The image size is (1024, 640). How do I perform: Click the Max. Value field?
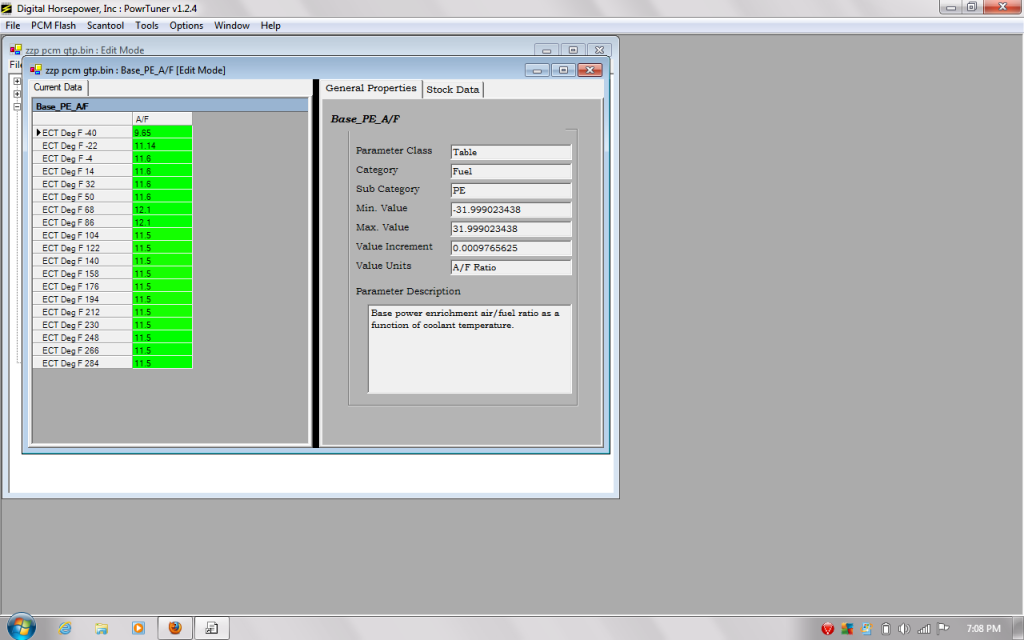click(x=511, y=229)
